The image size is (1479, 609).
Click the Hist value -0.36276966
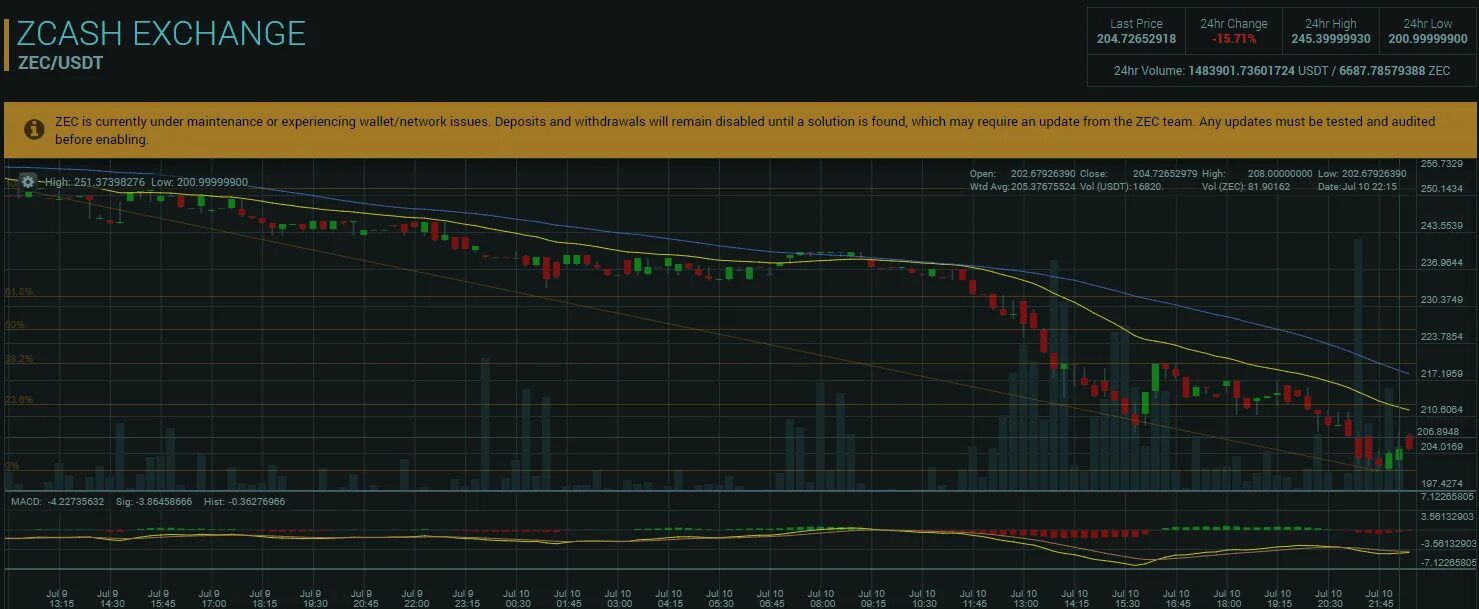click(255, 501)
